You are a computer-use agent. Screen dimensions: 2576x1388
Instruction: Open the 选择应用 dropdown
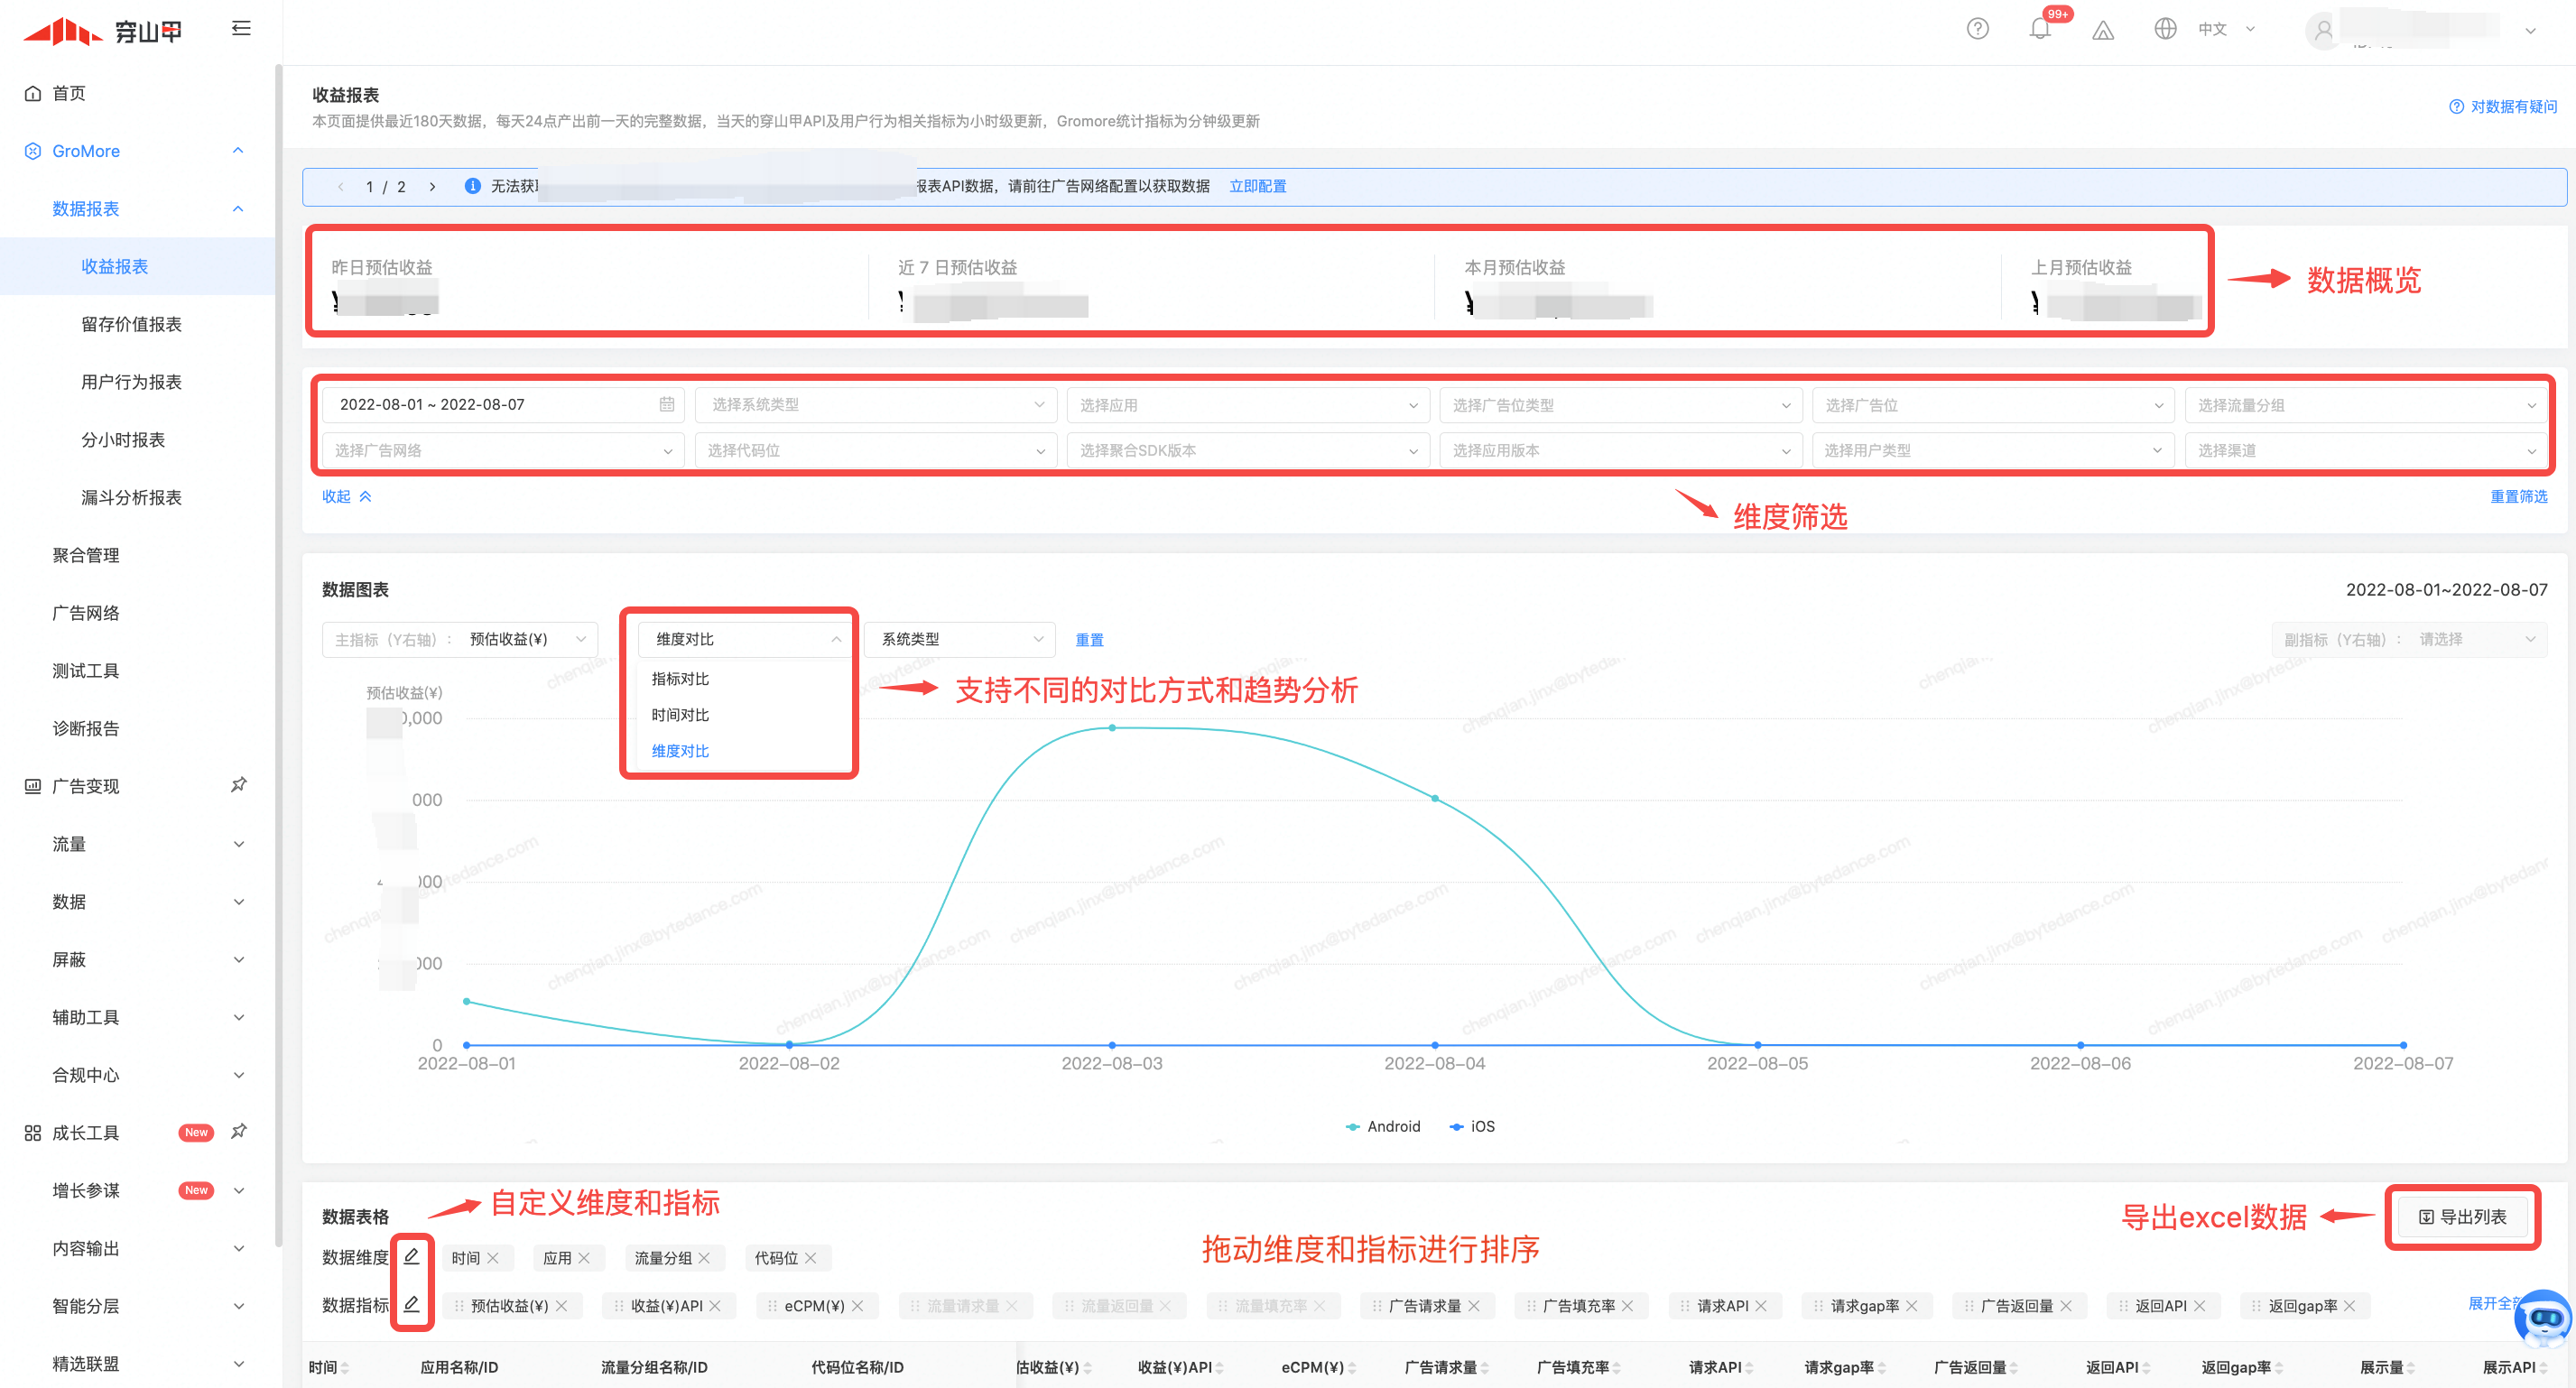pos(1247,405)
